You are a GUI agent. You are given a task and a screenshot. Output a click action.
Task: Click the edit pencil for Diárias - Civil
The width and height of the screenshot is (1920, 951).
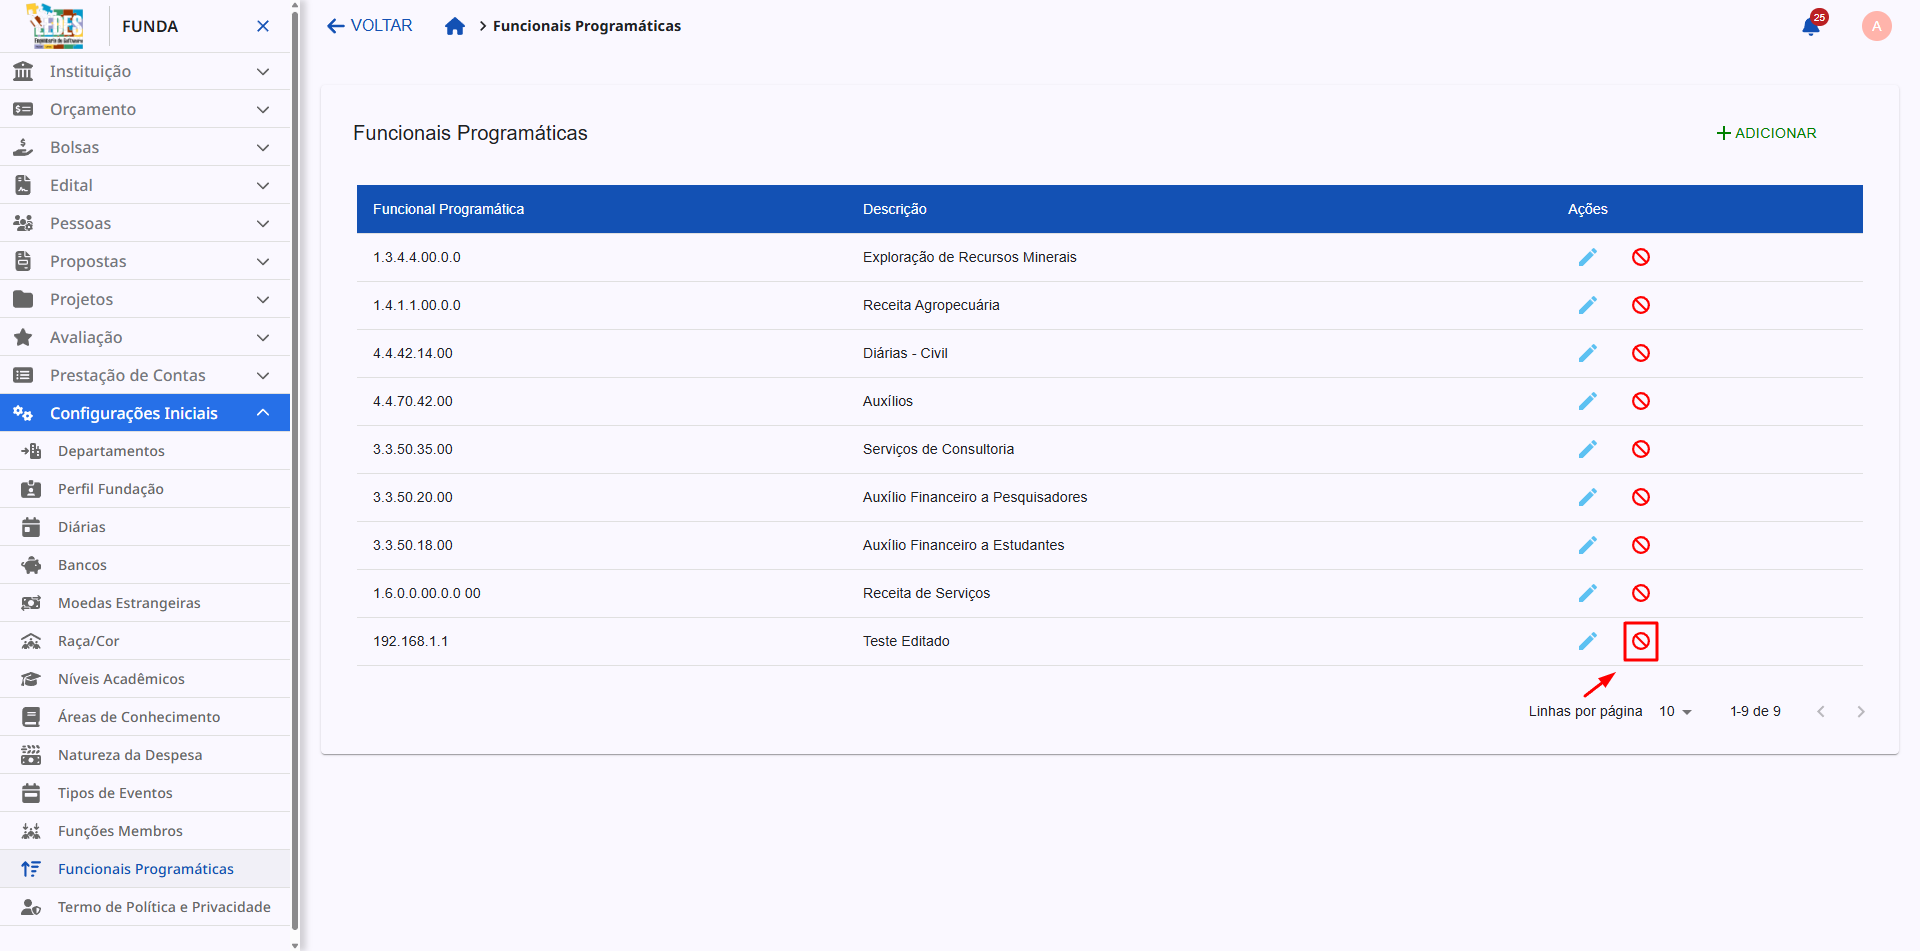(x=1588, y=353)
